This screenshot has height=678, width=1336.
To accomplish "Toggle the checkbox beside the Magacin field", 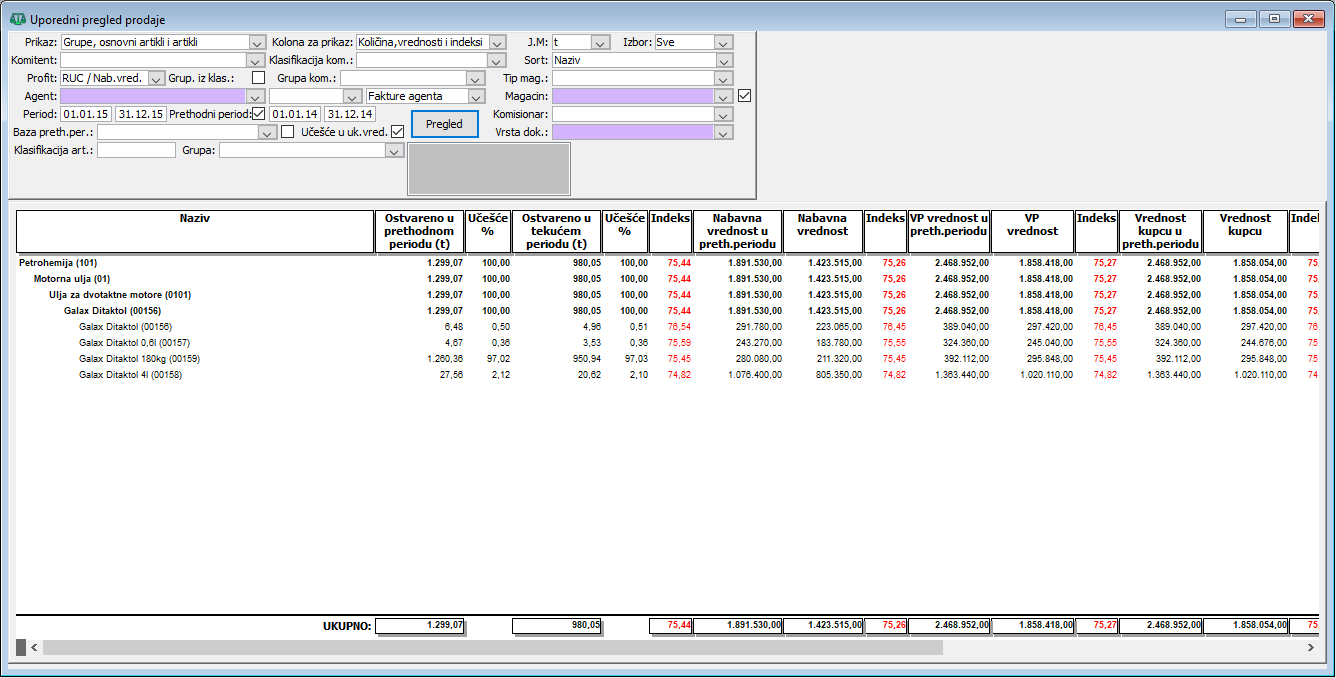I will click(x=744, y=96).
